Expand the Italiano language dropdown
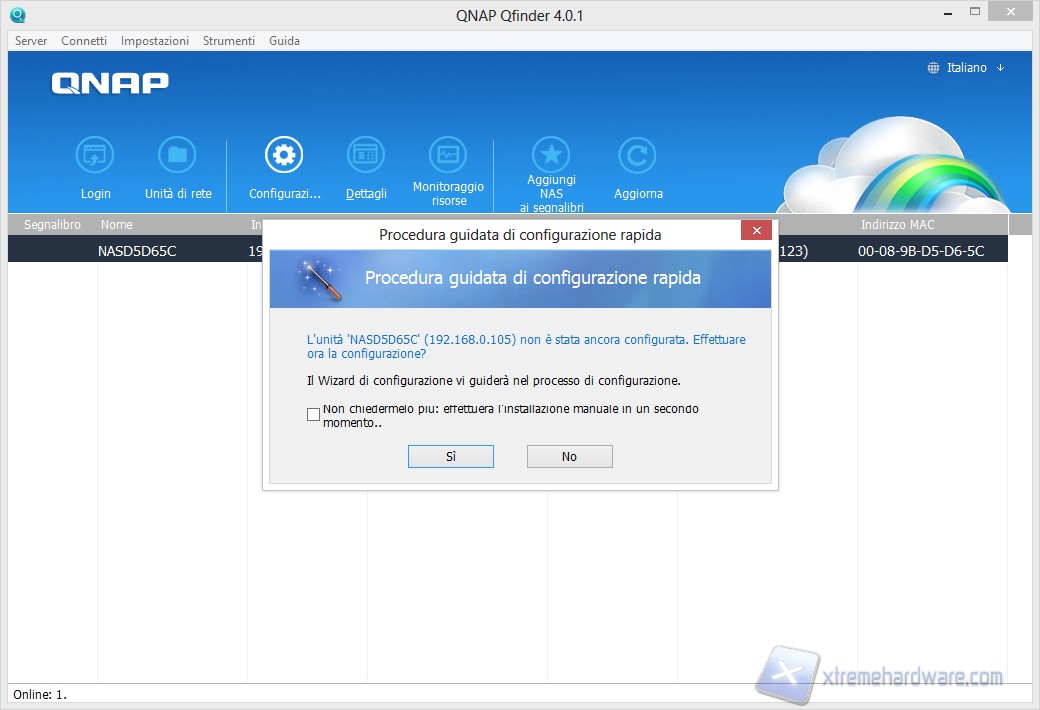The height and width of the screenshot is (710, 1040). (x=966, y=68)
